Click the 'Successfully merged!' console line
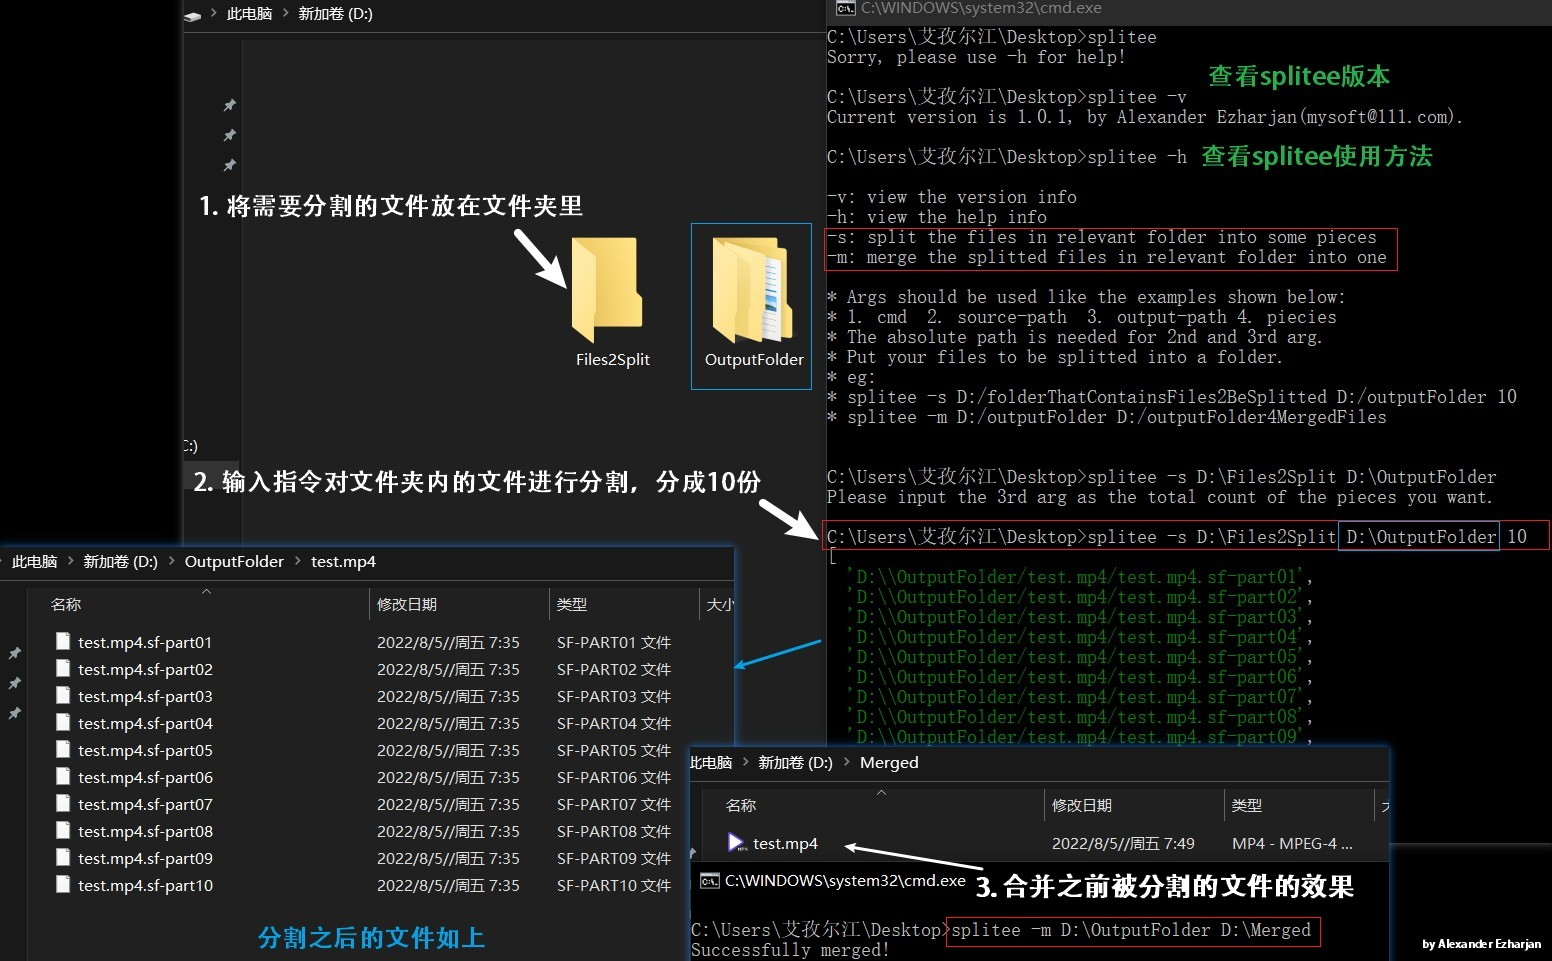Screen dimensions: 1552x961 point(790,950)
